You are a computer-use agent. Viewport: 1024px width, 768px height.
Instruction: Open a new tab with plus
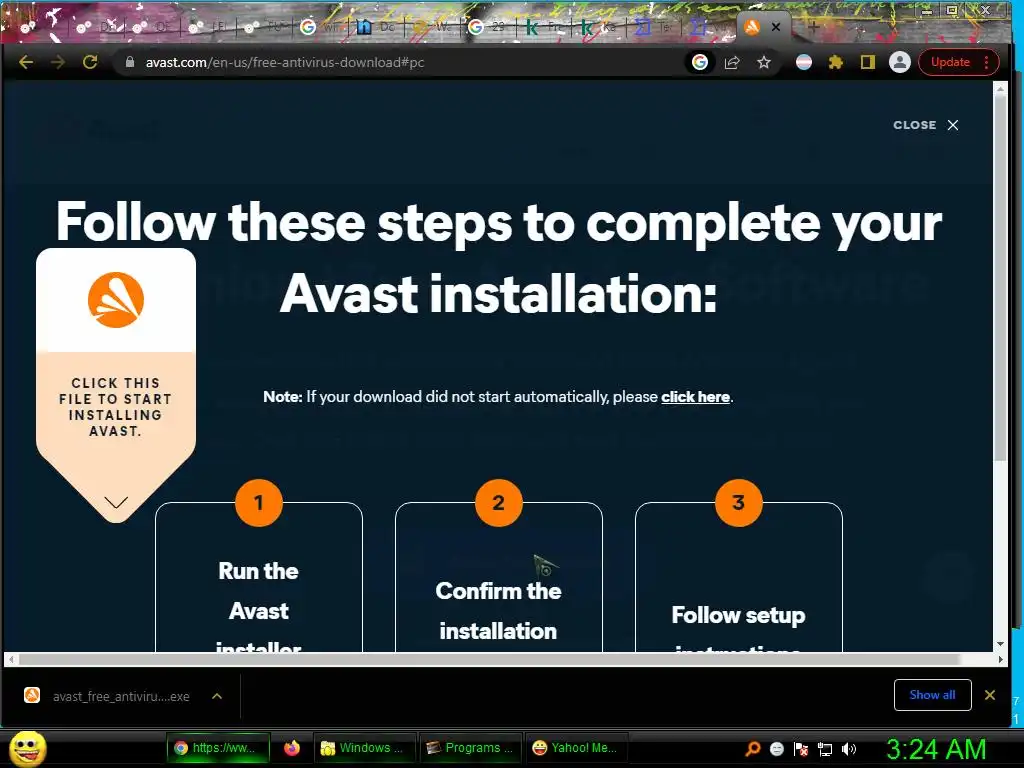814,27
